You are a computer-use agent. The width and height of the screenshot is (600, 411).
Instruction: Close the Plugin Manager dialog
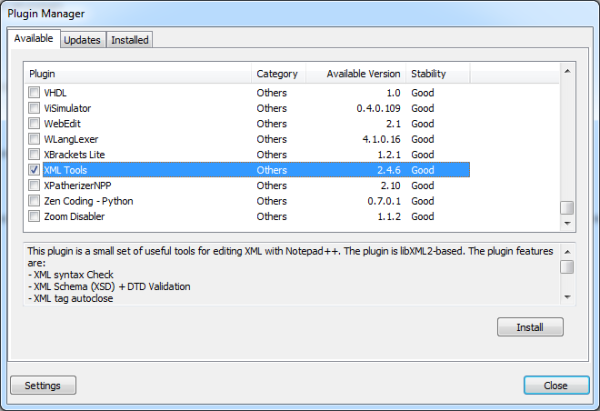[x=556, y=385]
